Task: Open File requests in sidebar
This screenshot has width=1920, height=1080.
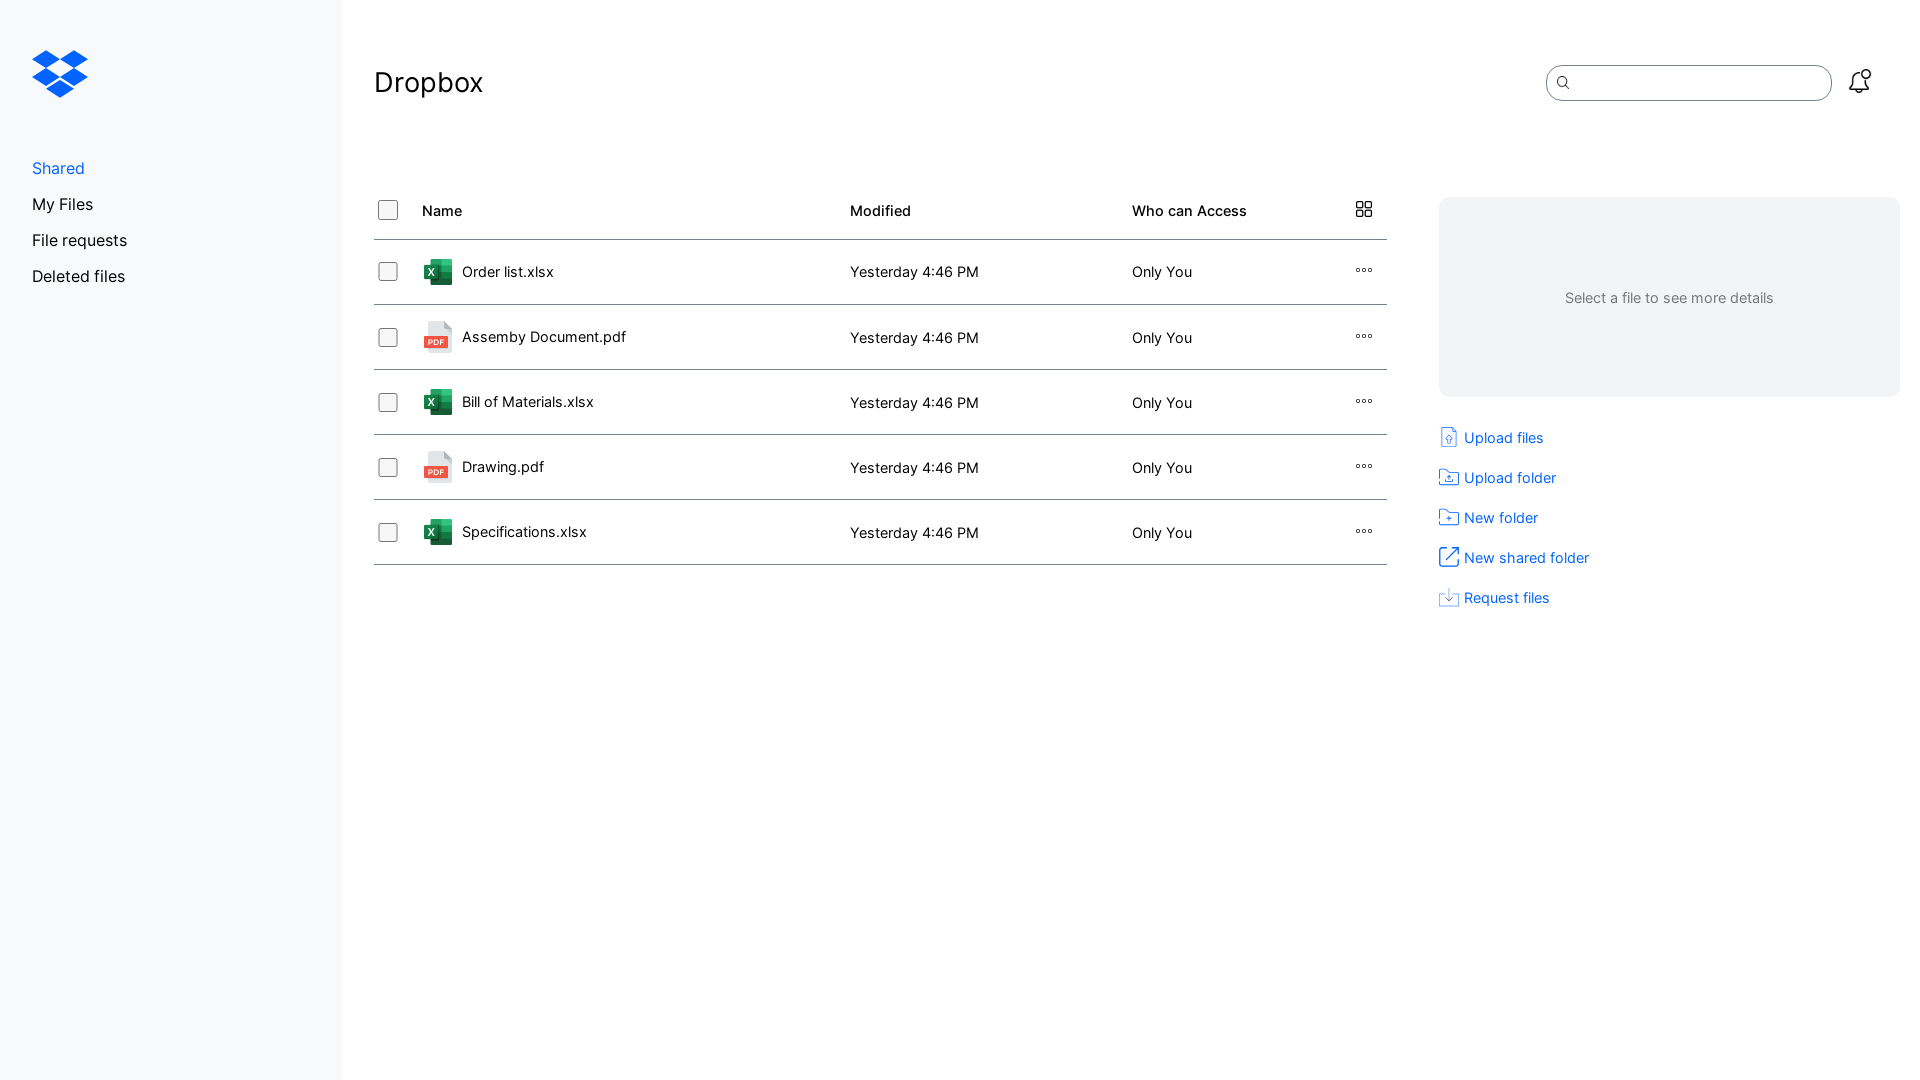Action: (x=79, y=240)
